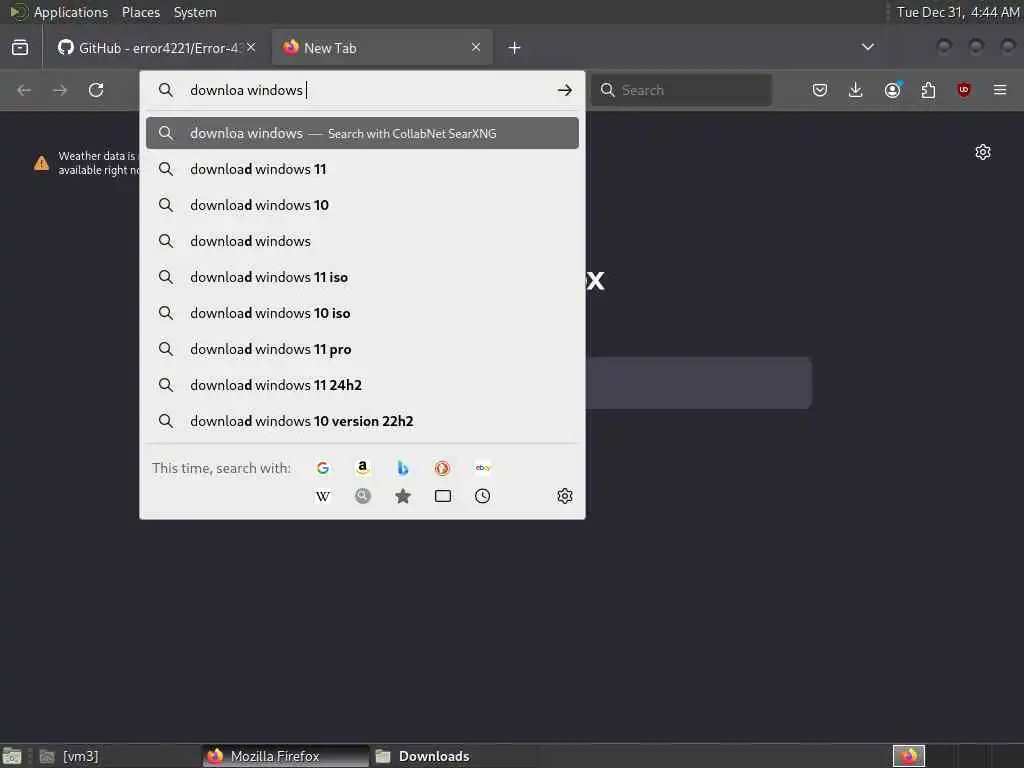Click the weather warning triangle icon
Screen dimensions: 1024x768
41,163
